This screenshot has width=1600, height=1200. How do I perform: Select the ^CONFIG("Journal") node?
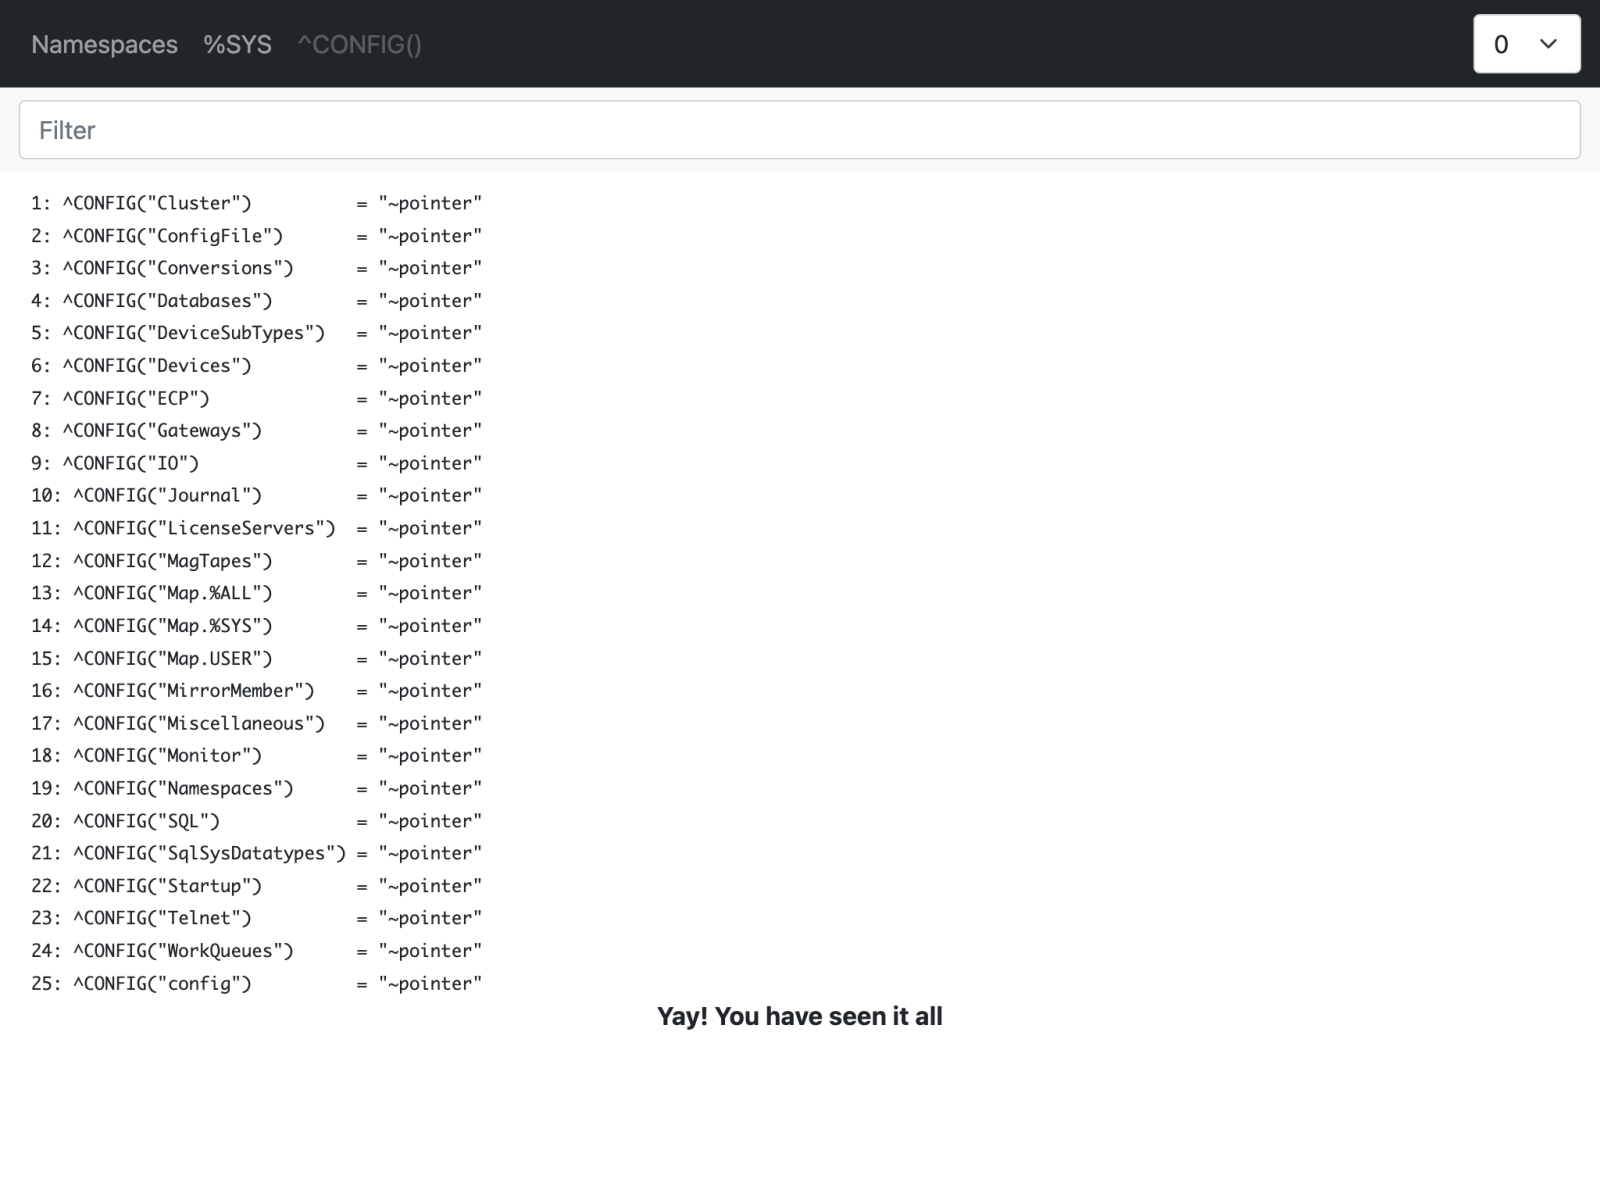coord(167,496)
